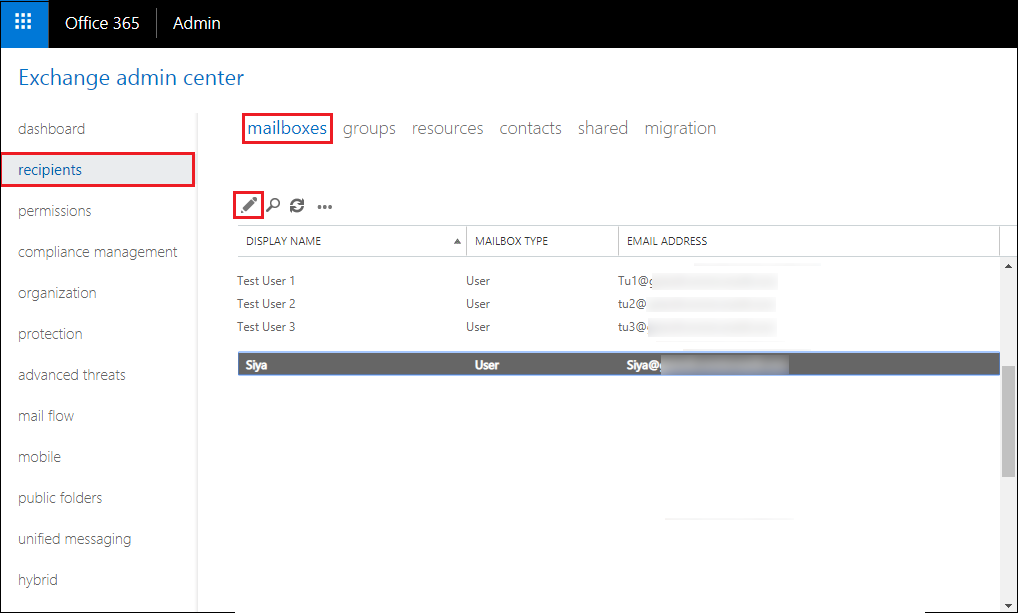The image size is (1018, 613).
Task: Go to advanced threats
Action: [71, 375]
